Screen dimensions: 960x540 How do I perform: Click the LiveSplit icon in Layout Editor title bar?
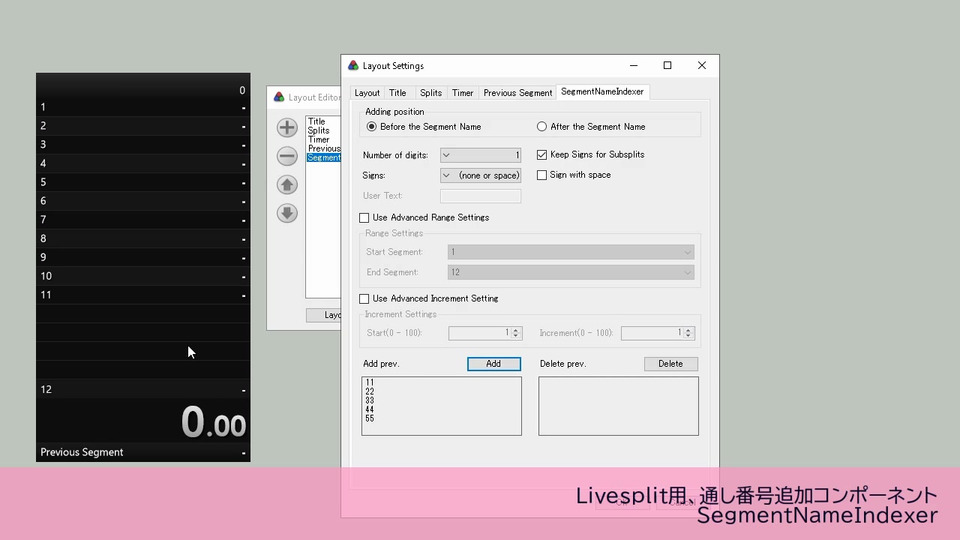point(279,97)
